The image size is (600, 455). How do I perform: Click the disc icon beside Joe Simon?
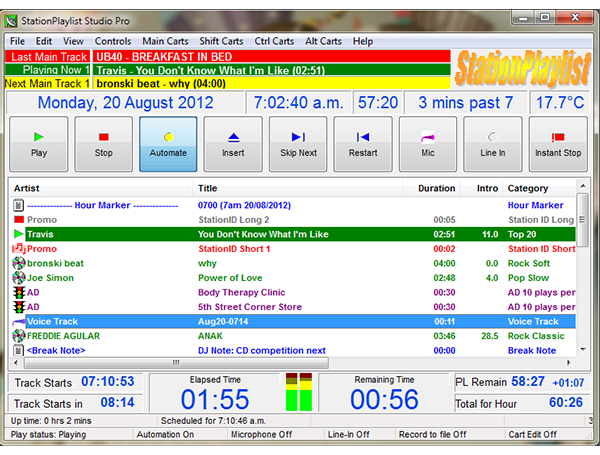[x=19, y=278]
